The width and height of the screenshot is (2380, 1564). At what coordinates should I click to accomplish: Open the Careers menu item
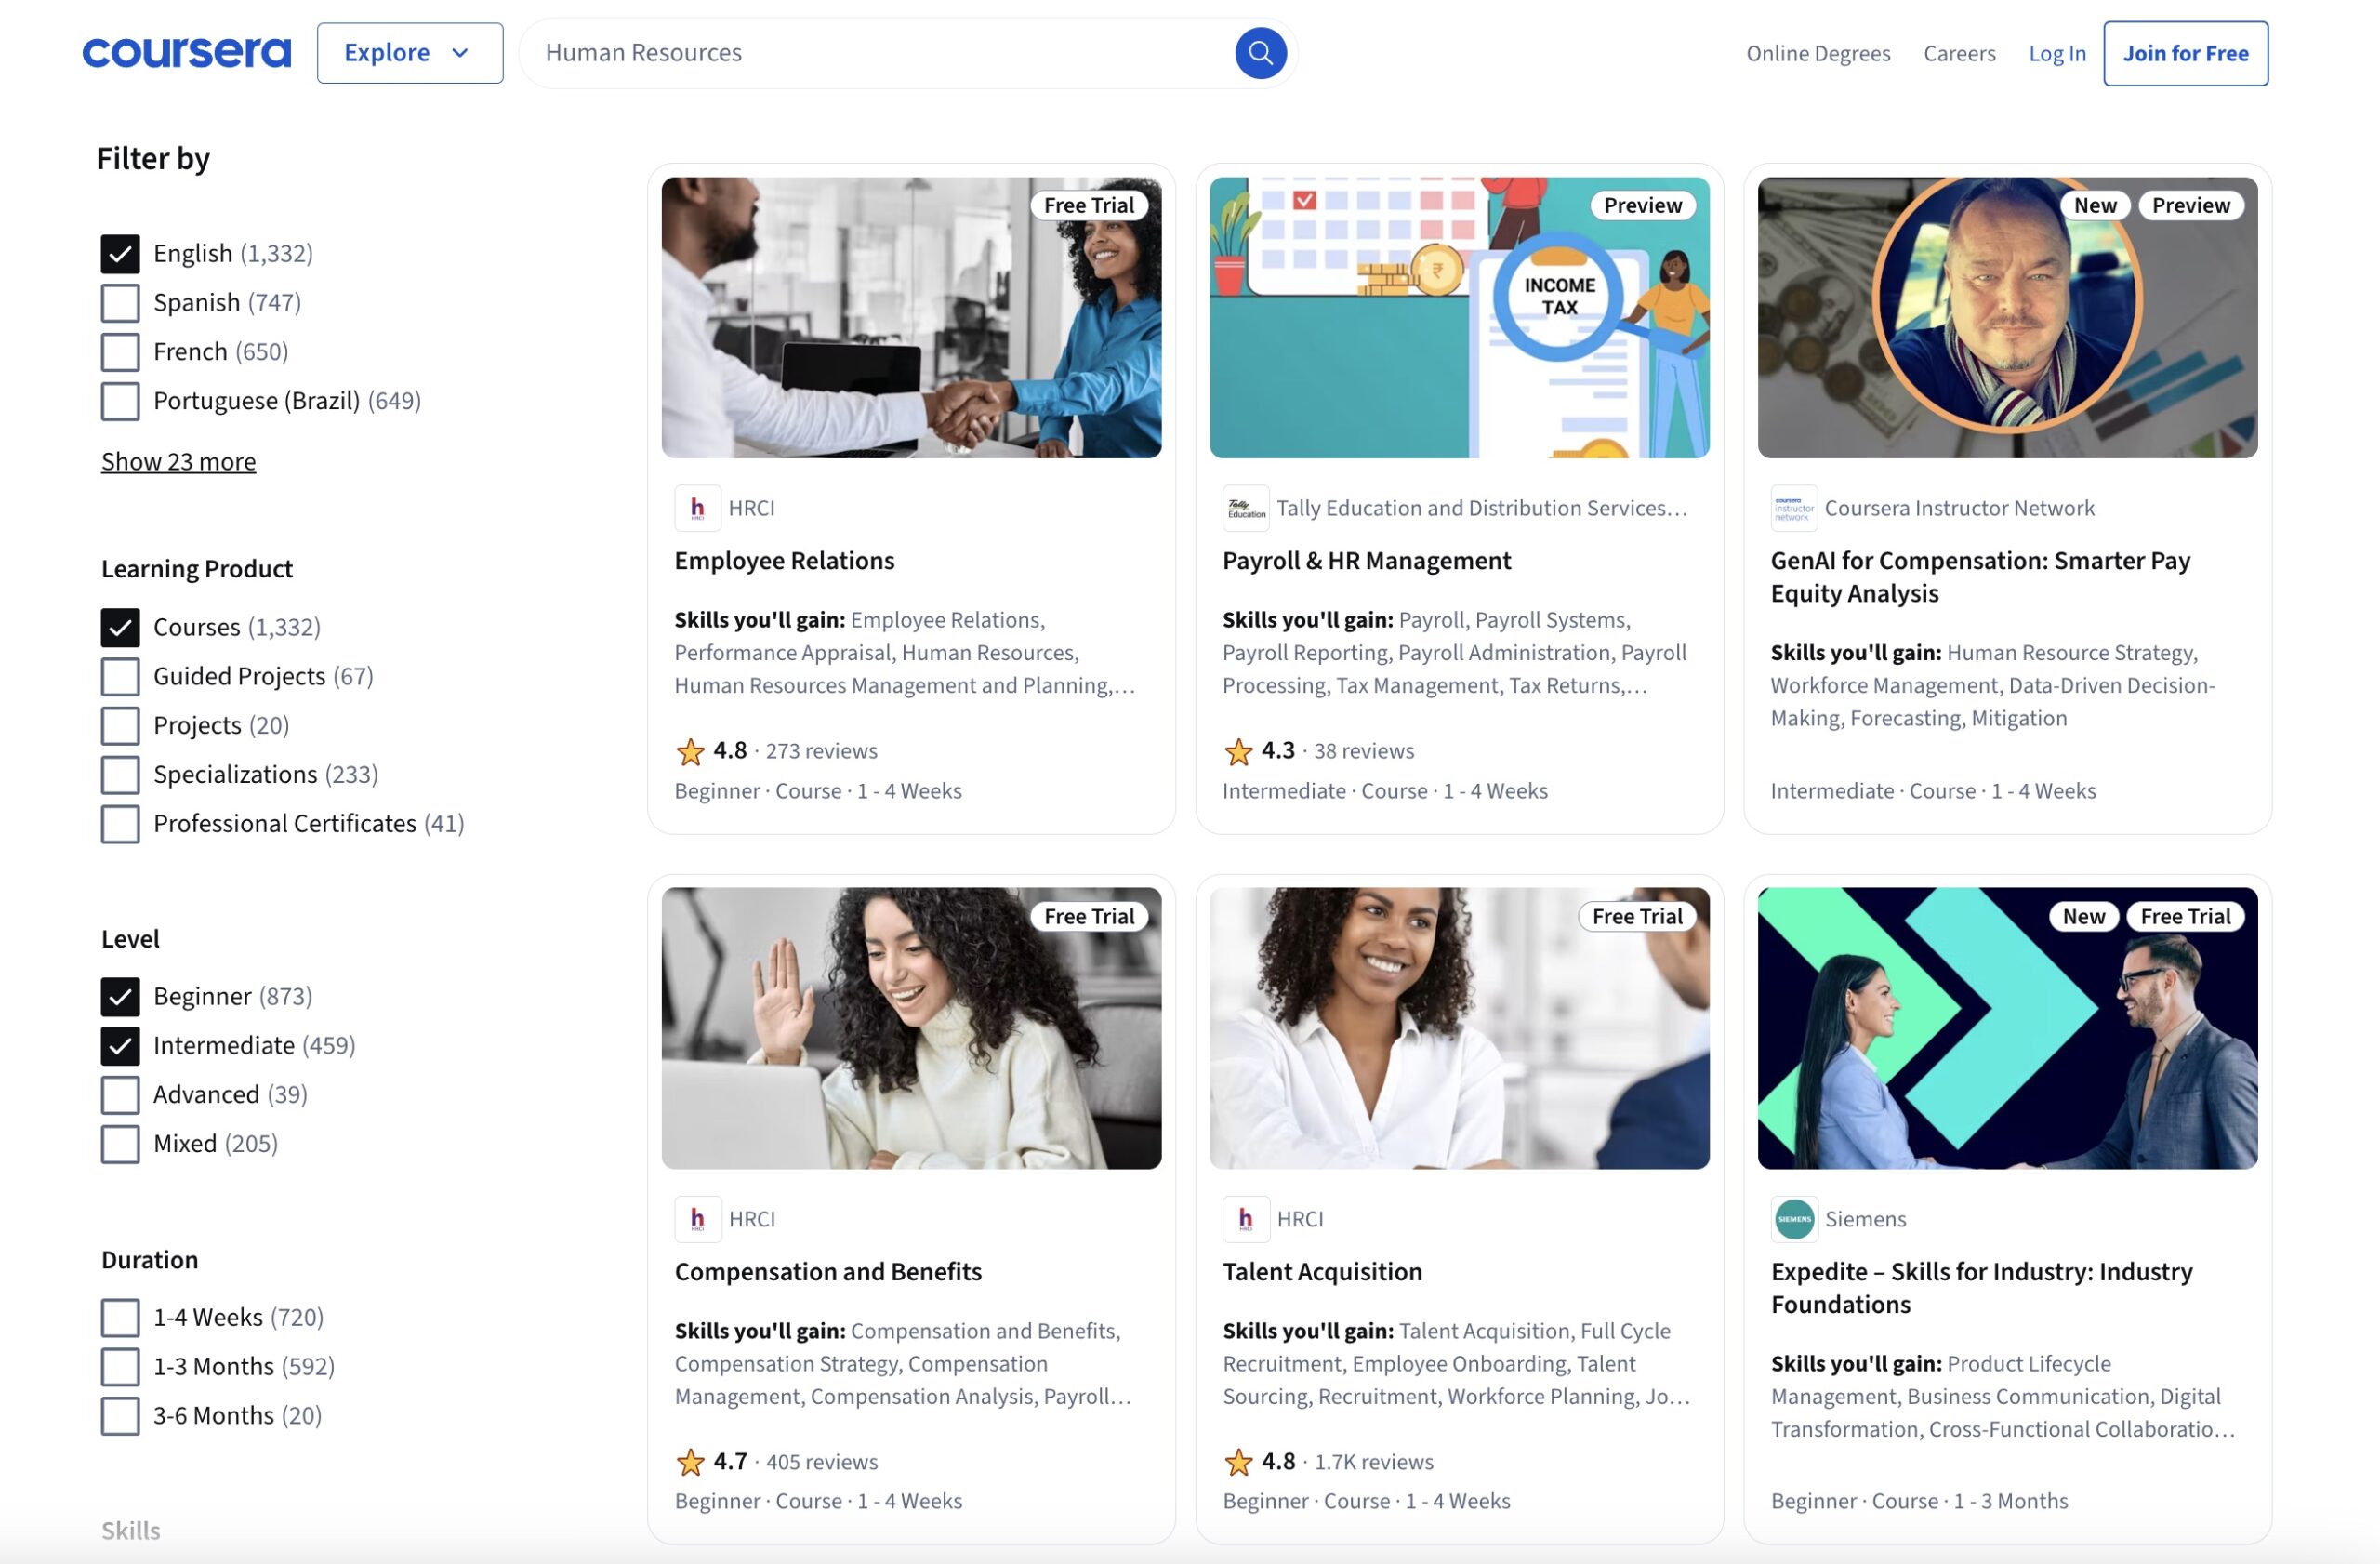pyautogui.click(x=1959, y=53)
